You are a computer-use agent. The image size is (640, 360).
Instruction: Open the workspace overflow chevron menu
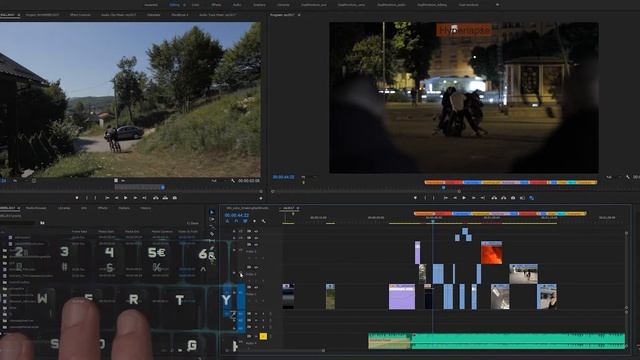click(x=497, y=4)
